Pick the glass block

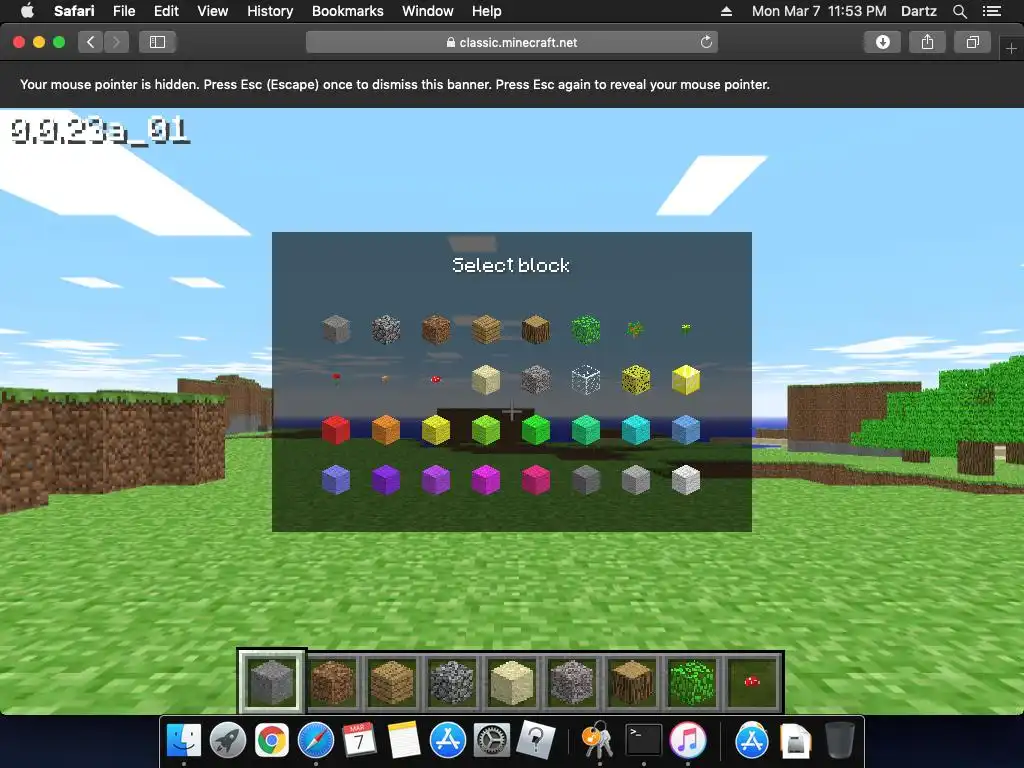point(586,379)
